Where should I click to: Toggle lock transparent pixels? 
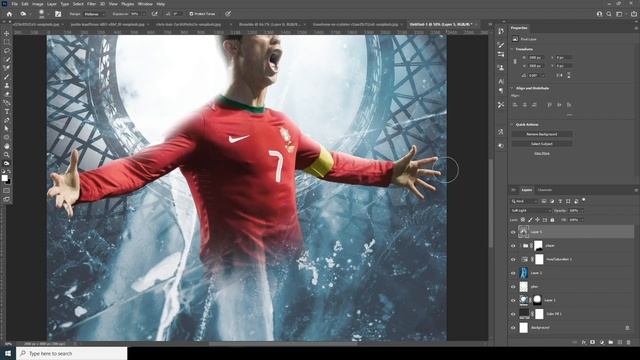pos(523,220)
